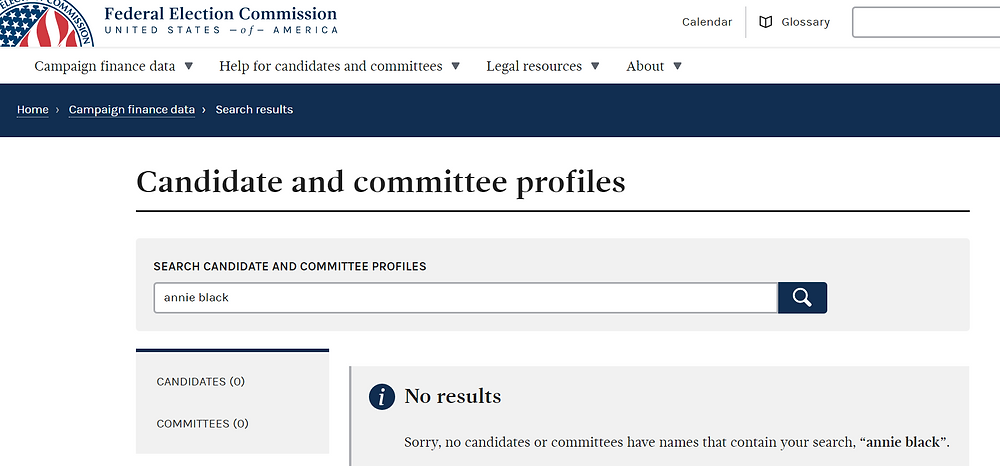Image resolution: width=1000 pixels, height=466 pixels.
Task: Go to the Calendar link
Action: (707, 22)
